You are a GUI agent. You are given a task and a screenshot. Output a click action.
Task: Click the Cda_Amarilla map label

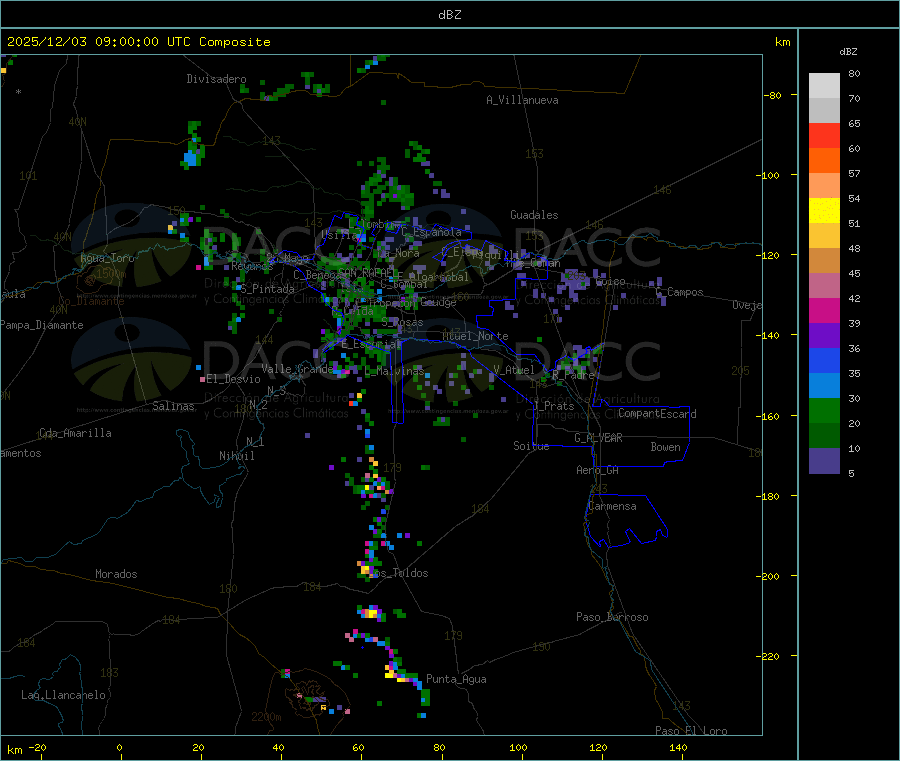75,433
